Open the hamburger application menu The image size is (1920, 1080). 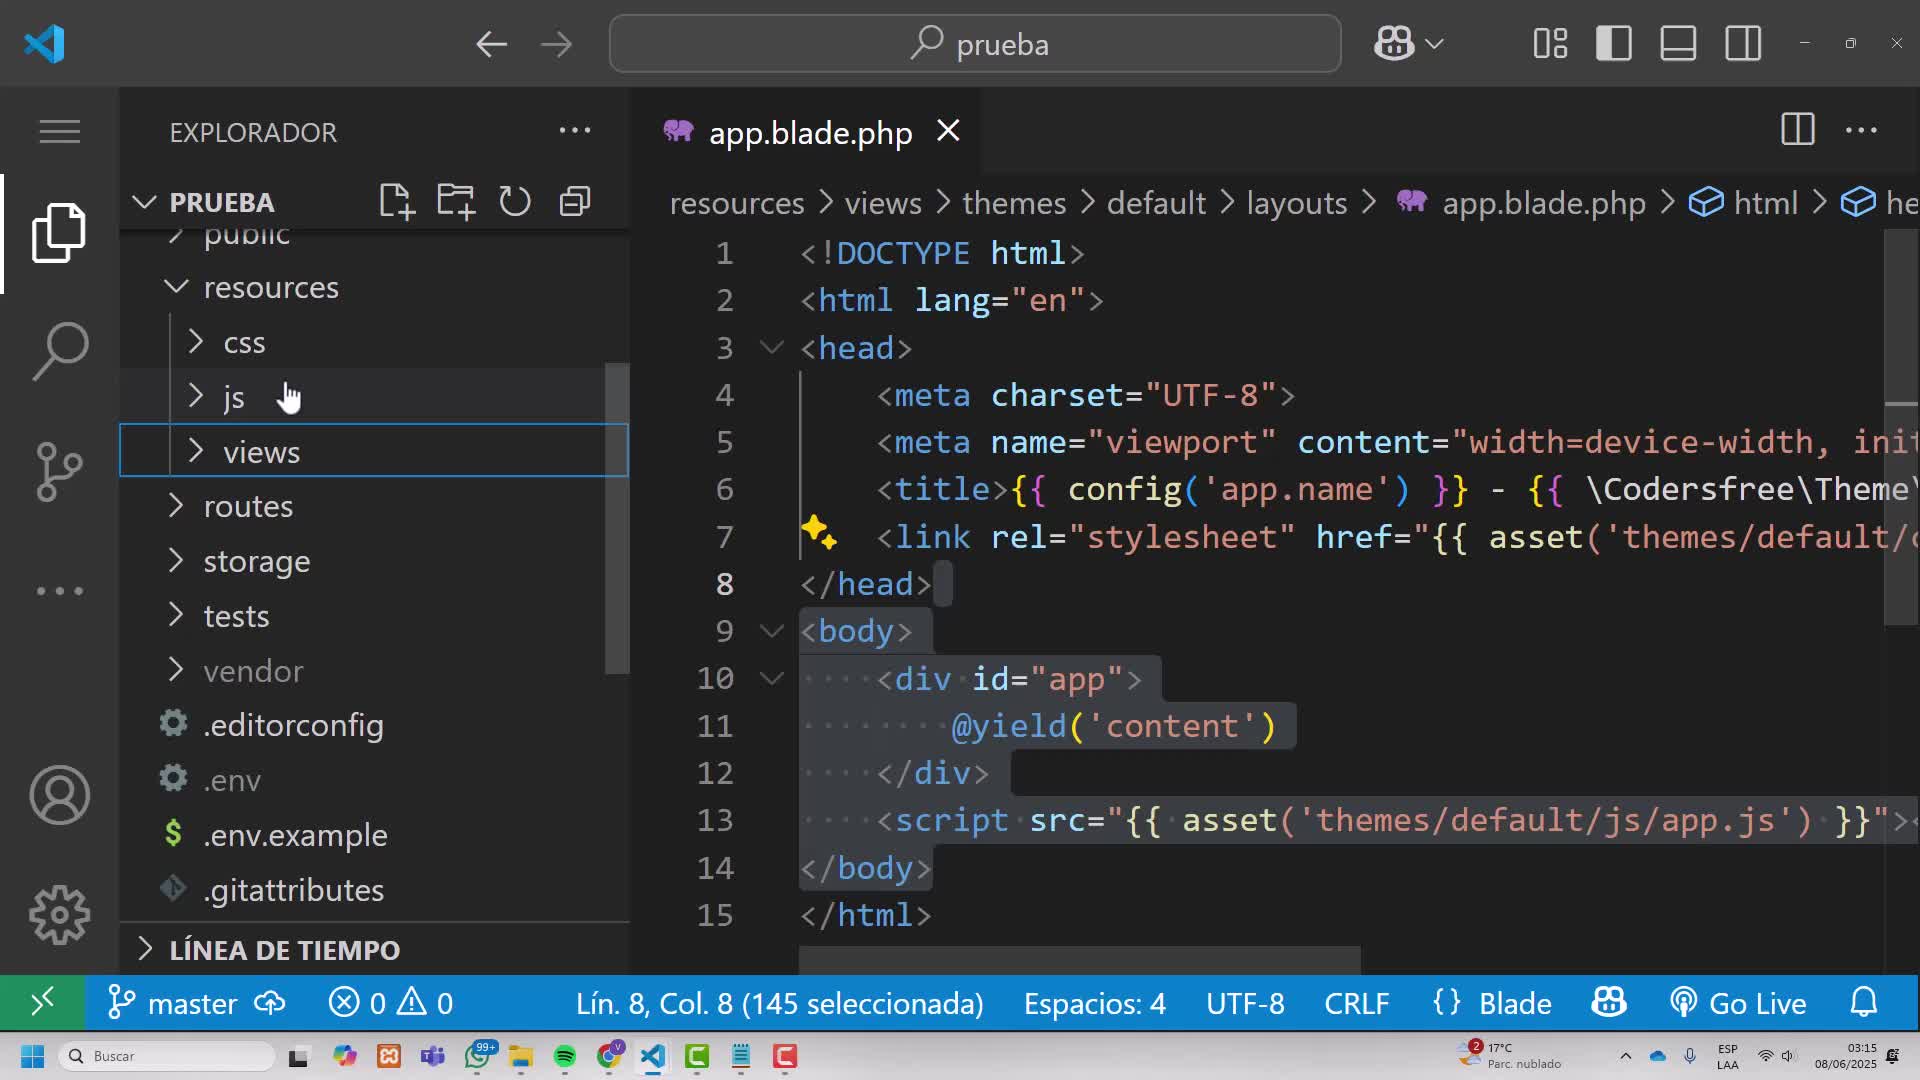click(x=59, y=132)
